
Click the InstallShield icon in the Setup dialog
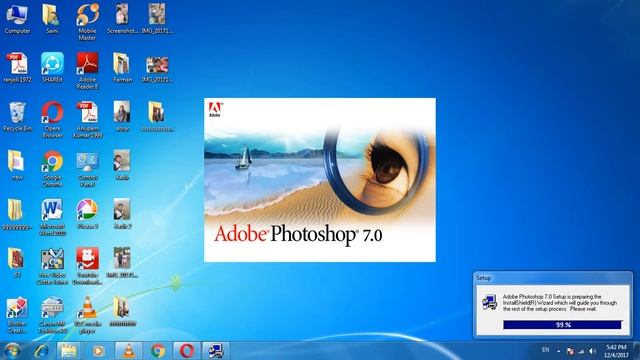pos(489,302)
